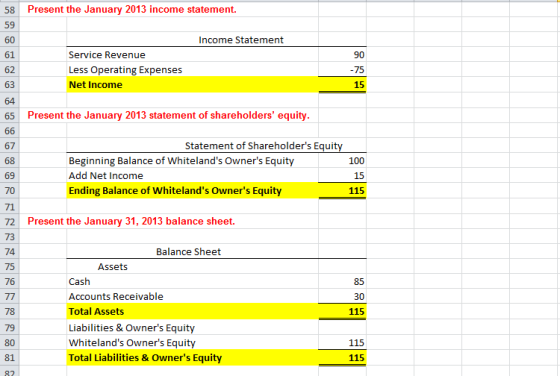Select the highlighted 'Total Assets' label
The width and height of the screenshot is (560, 376).
[x=192, y=312]
